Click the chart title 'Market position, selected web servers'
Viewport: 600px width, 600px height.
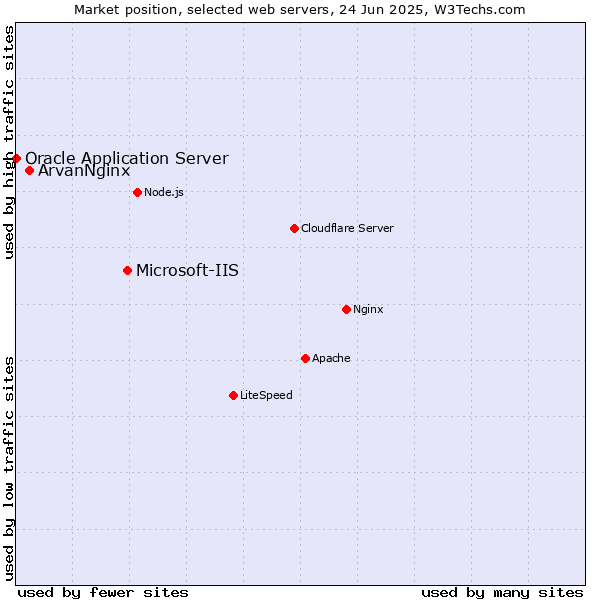click(x=203, y=10)
